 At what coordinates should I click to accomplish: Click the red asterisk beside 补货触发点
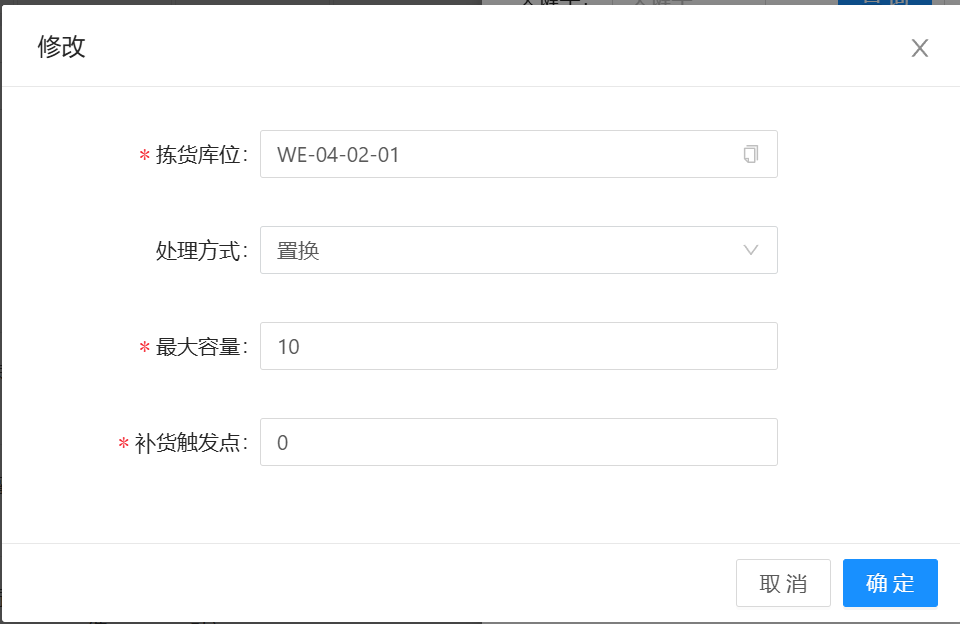tap(124, 444)
